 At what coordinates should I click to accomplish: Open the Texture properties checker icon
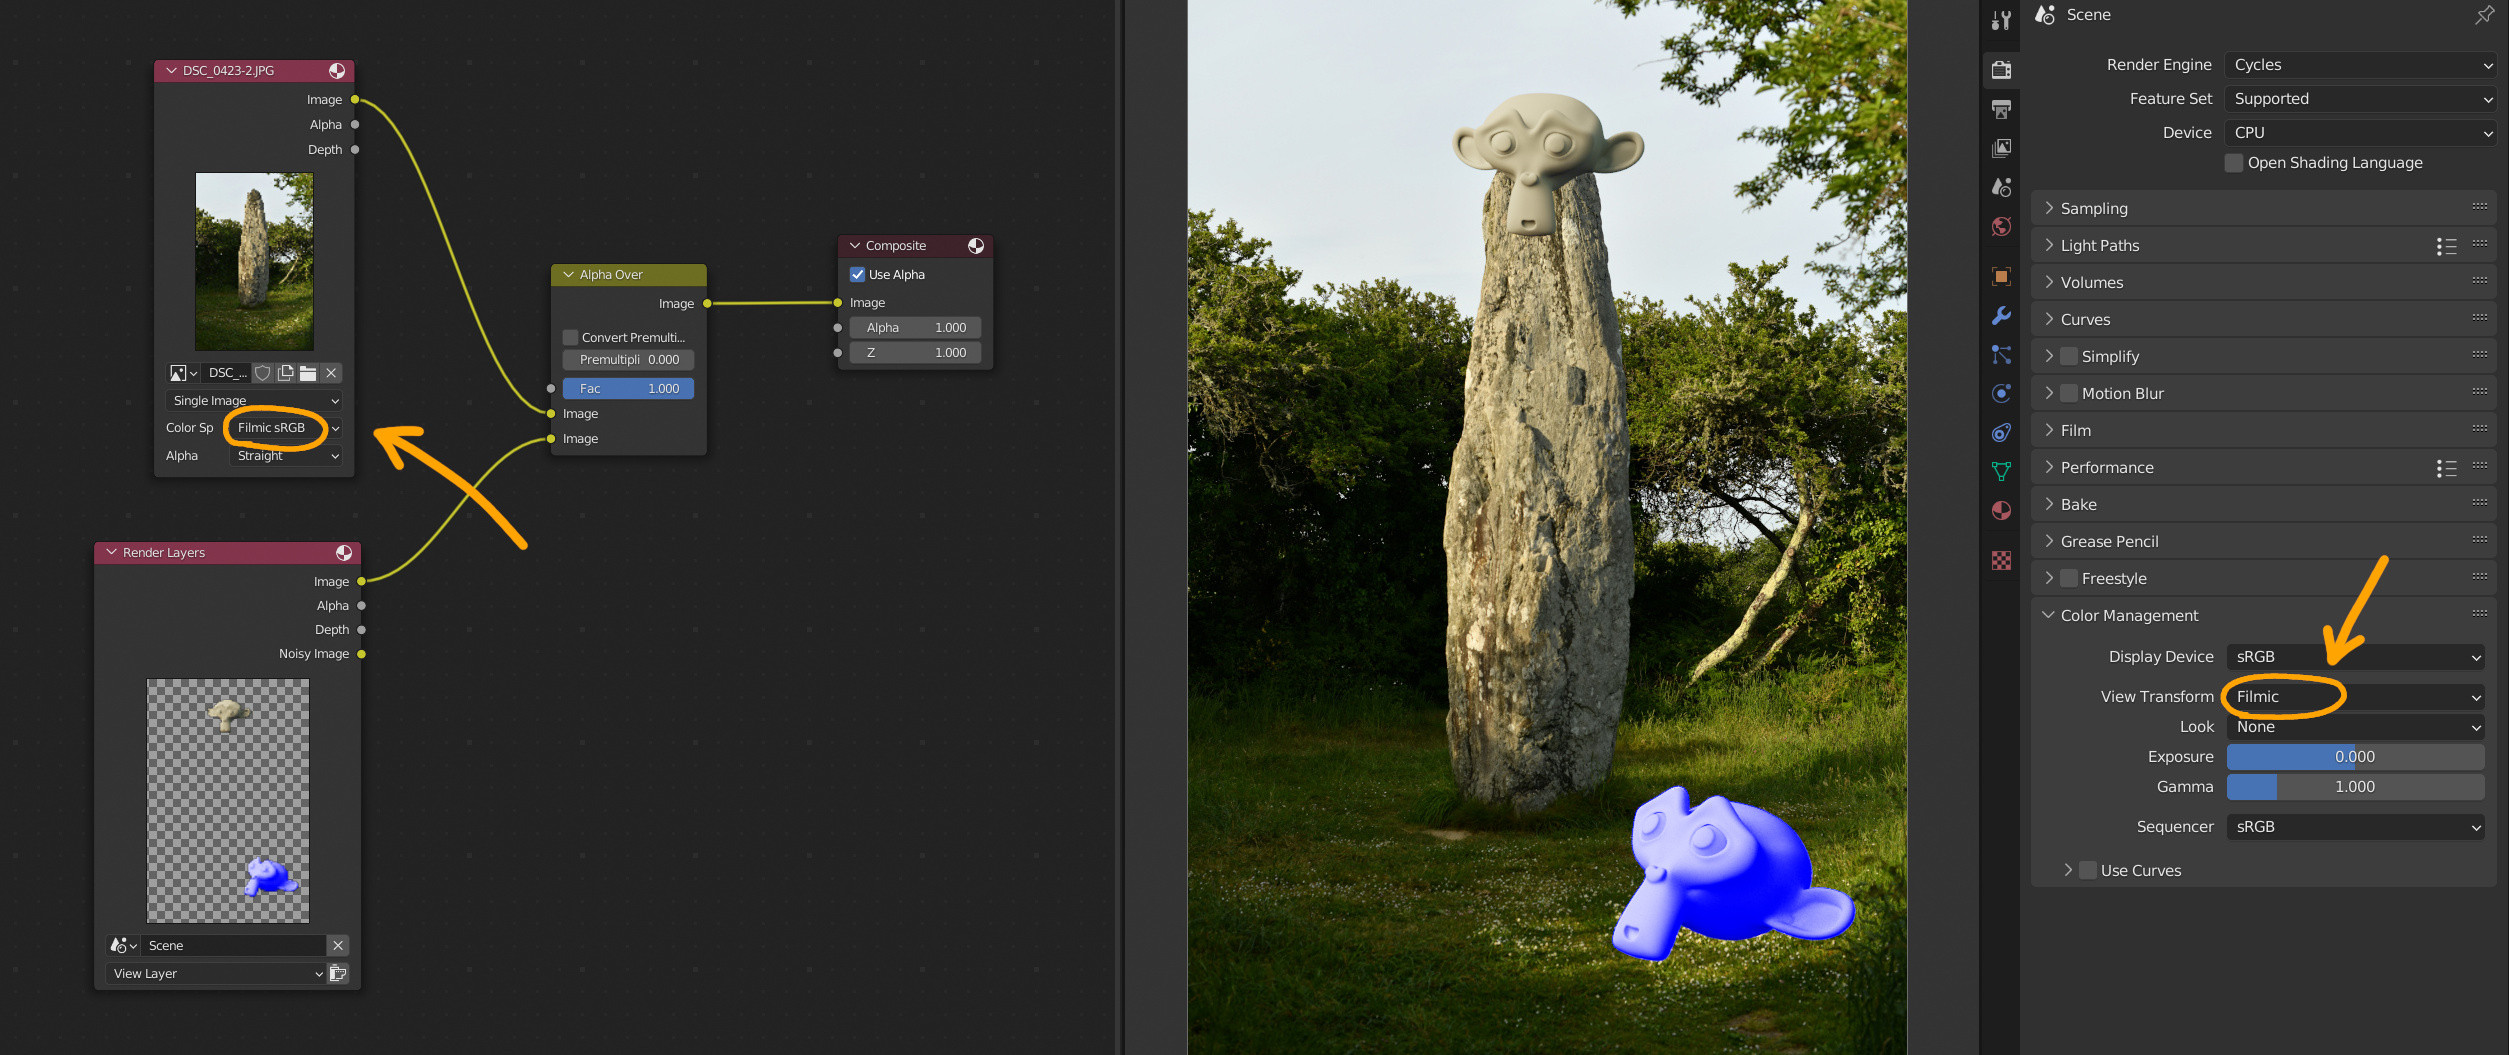[2001, 560]
